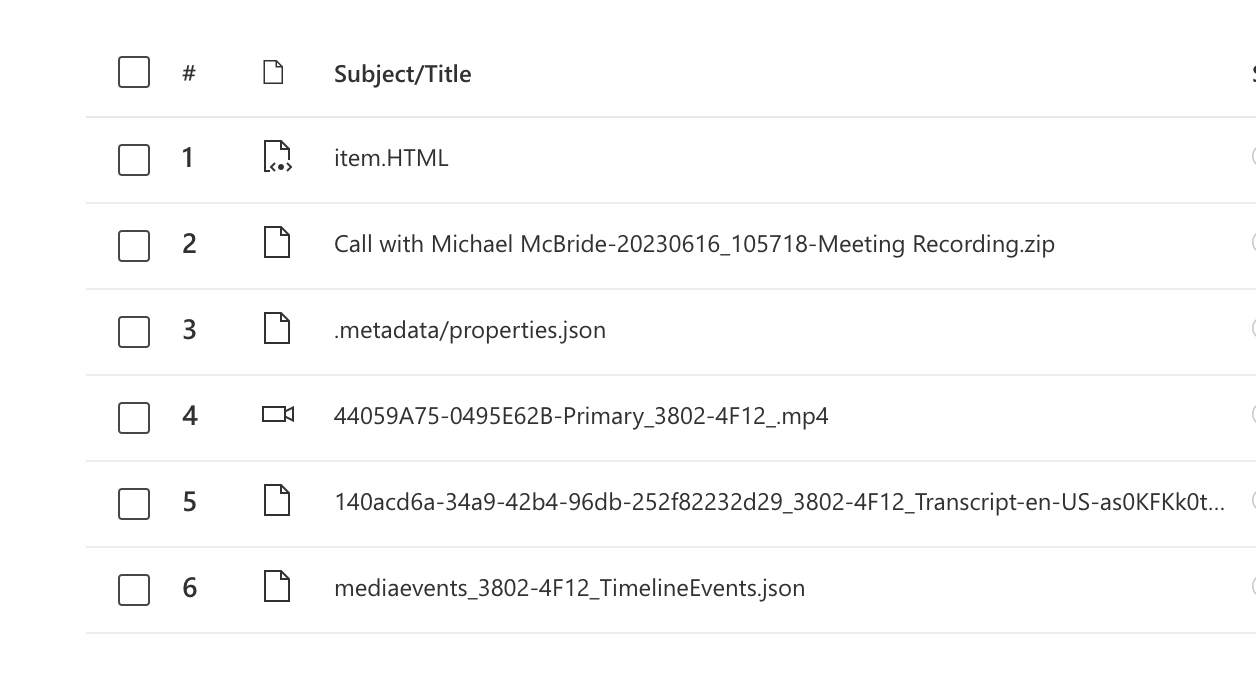The image size is (1256, 676).
Task: Click the file icon beside .metadata/properties.json
Action: click(x=277, y=329)
